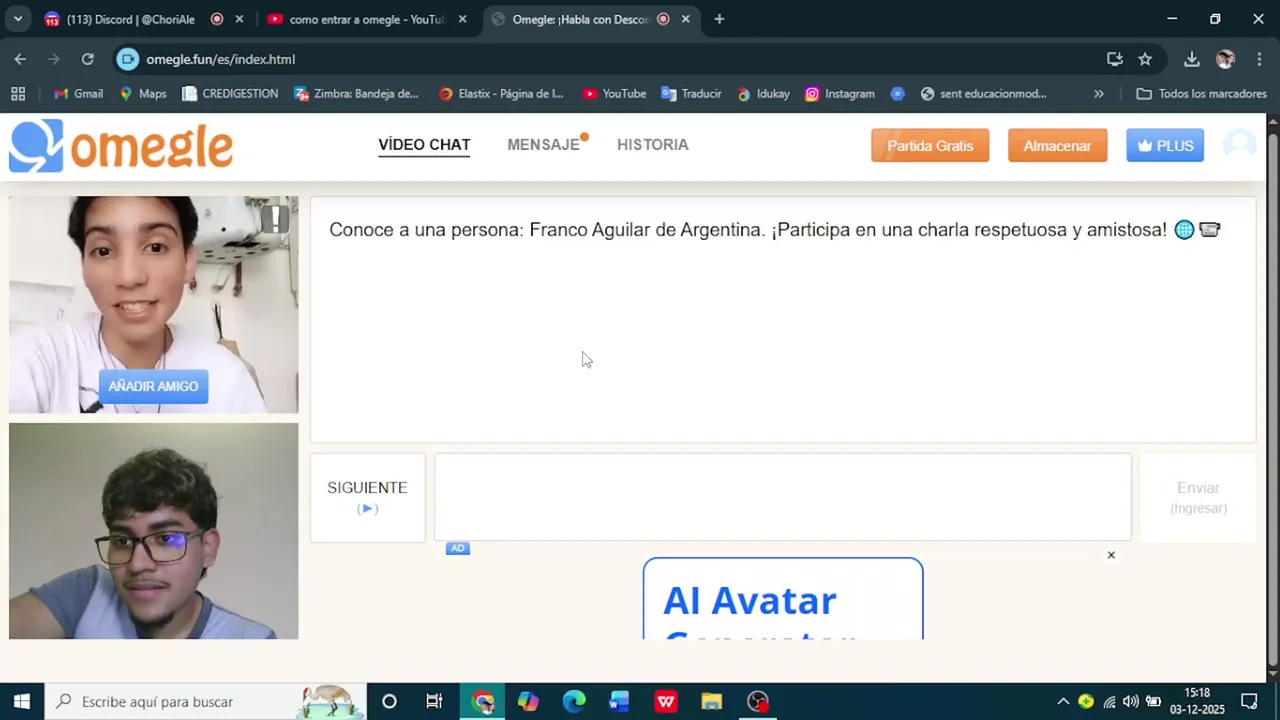Image resolution: width=1280 pixels, height=720 pixels.
Task: Open the YouTube bookmark
Action: (614, 93)
